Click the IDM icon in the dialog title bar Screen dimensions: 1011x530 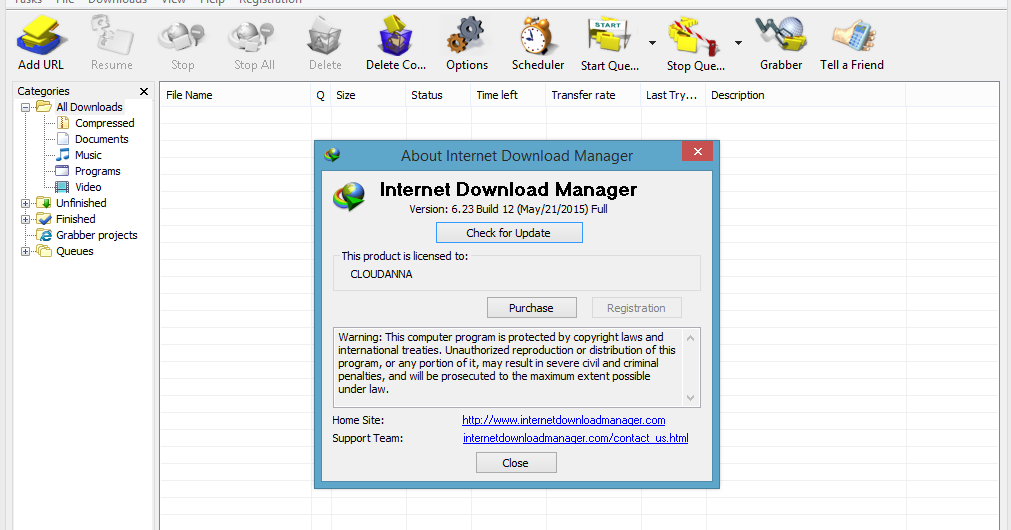pos(332,155)
